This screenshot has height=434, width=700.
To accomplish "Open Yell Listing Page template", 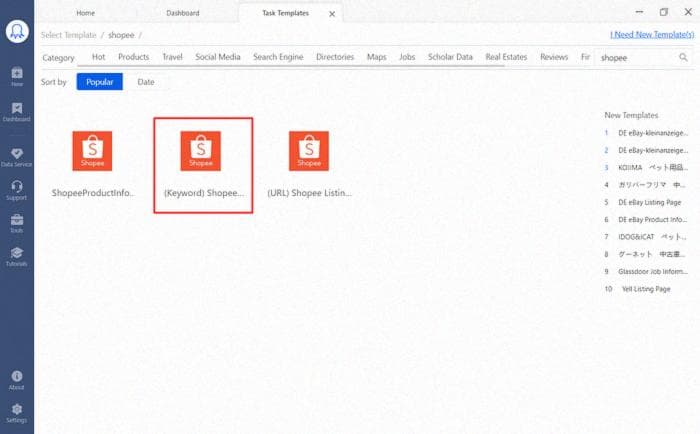I will [646, 289].
